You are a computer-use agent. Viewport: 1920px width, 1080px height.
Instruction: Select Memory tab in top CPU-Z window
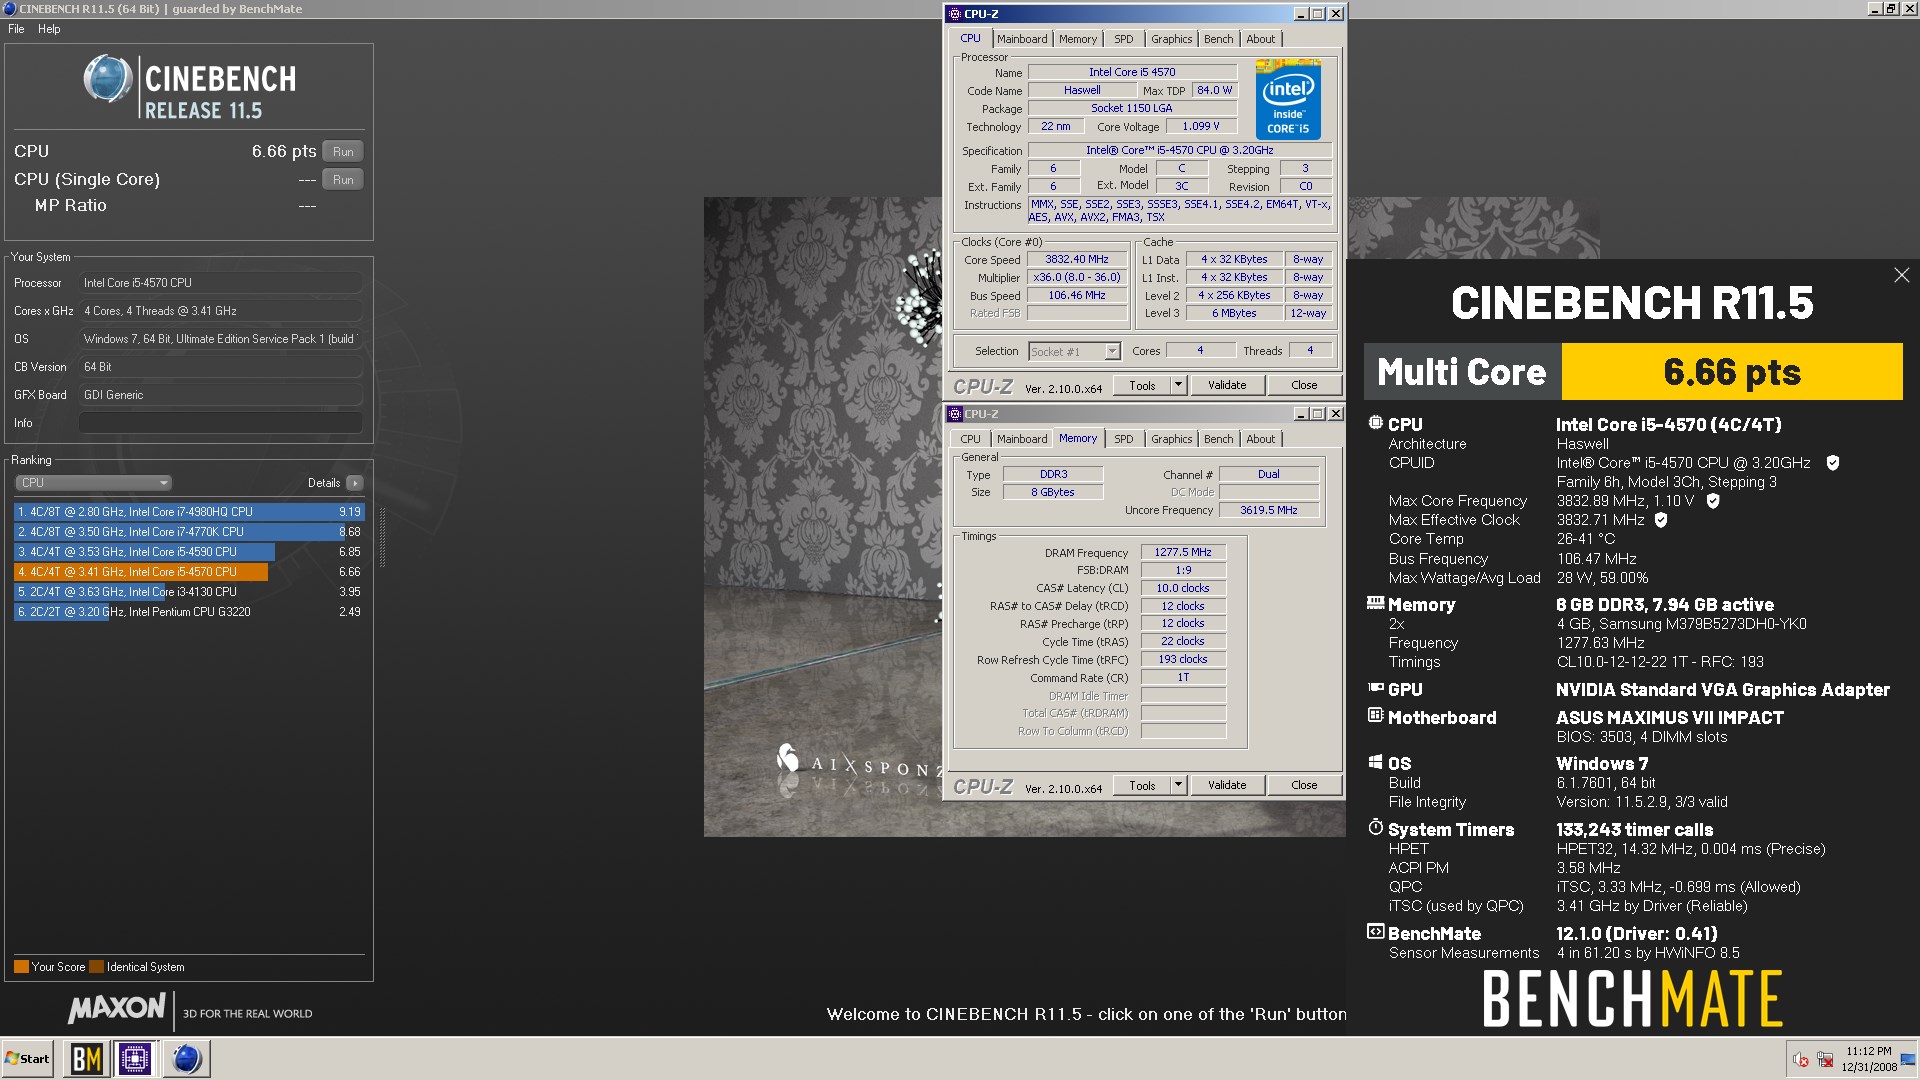[x=1078, y=39]
